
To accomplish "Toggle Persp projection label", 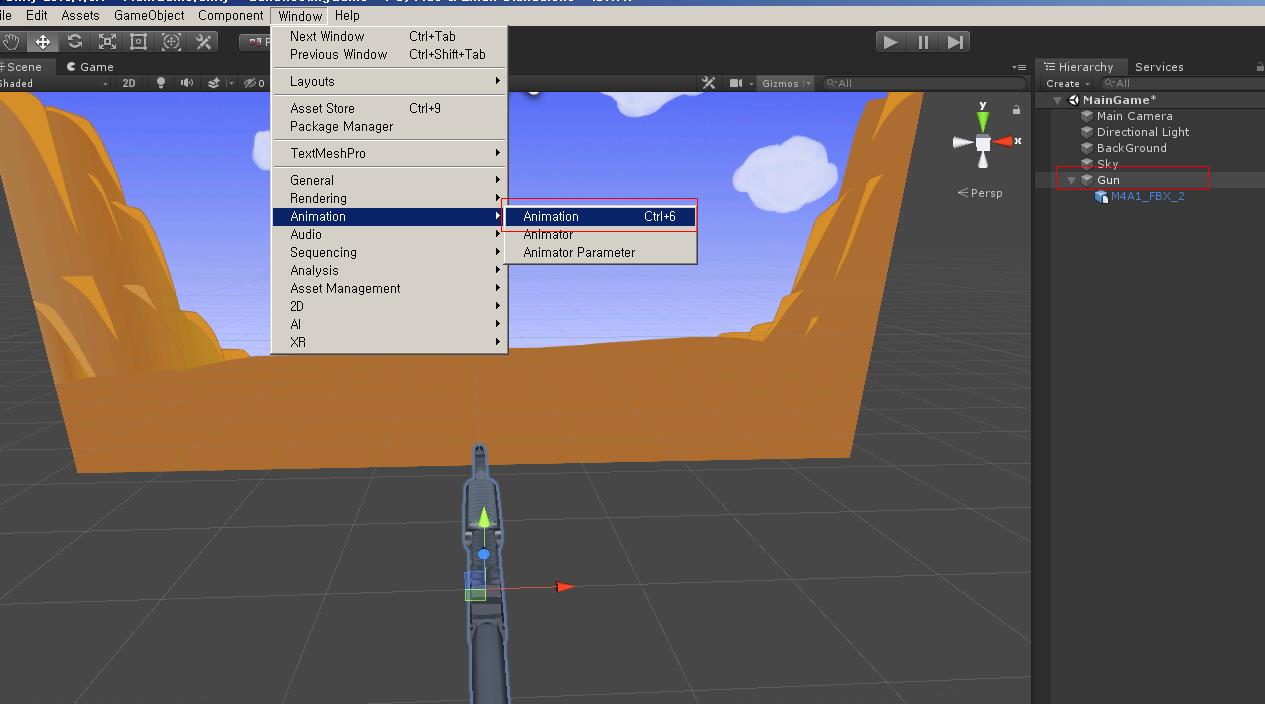I will [x=980, y=193].
